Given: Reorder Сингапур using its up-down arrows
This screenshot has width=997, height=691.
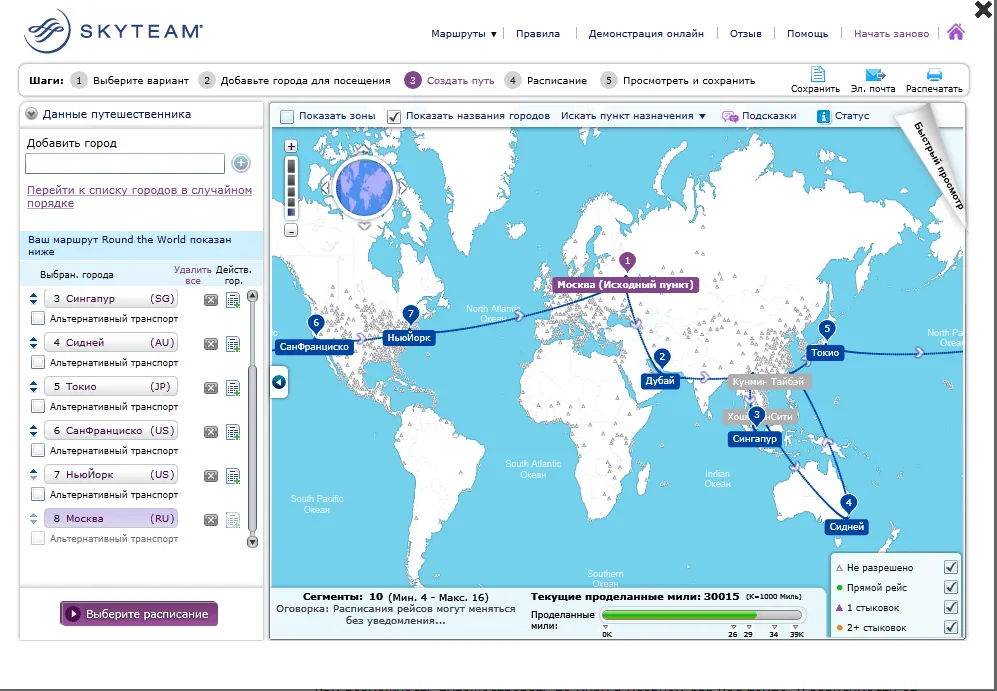Looking at the screenshot, I should click(34, 298).
